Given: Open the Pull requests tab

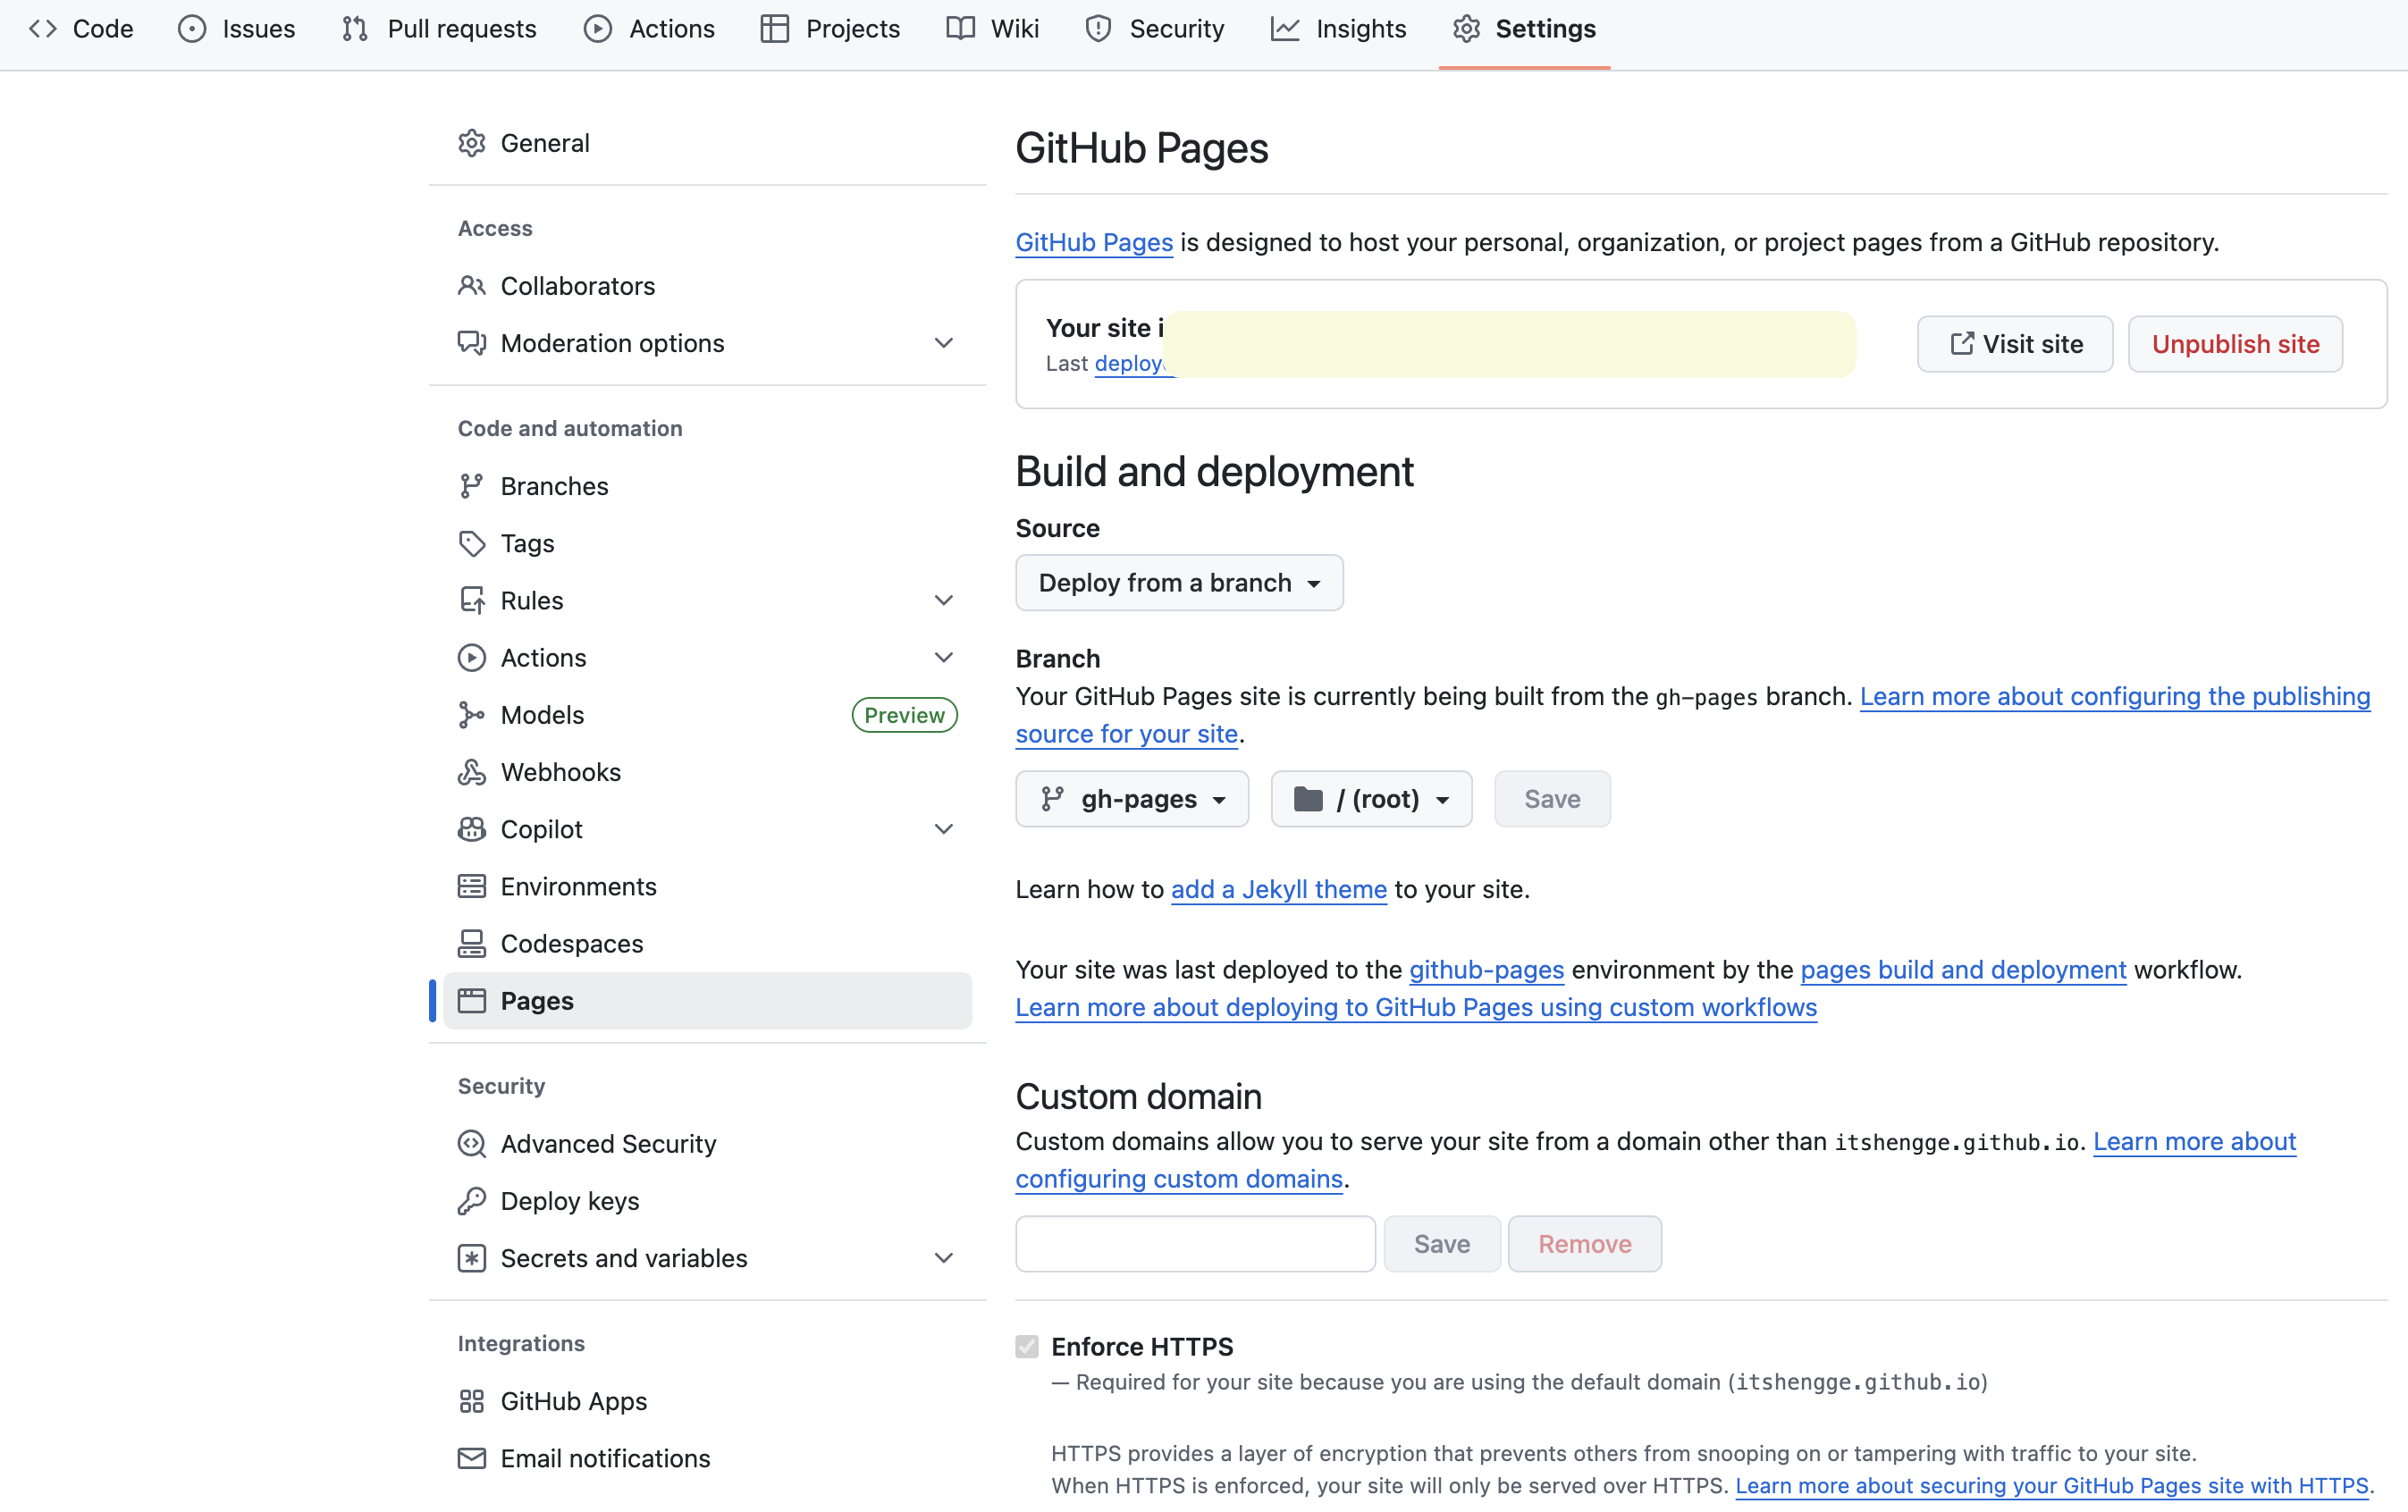Looking at the screenshot, I should (439, 29).
